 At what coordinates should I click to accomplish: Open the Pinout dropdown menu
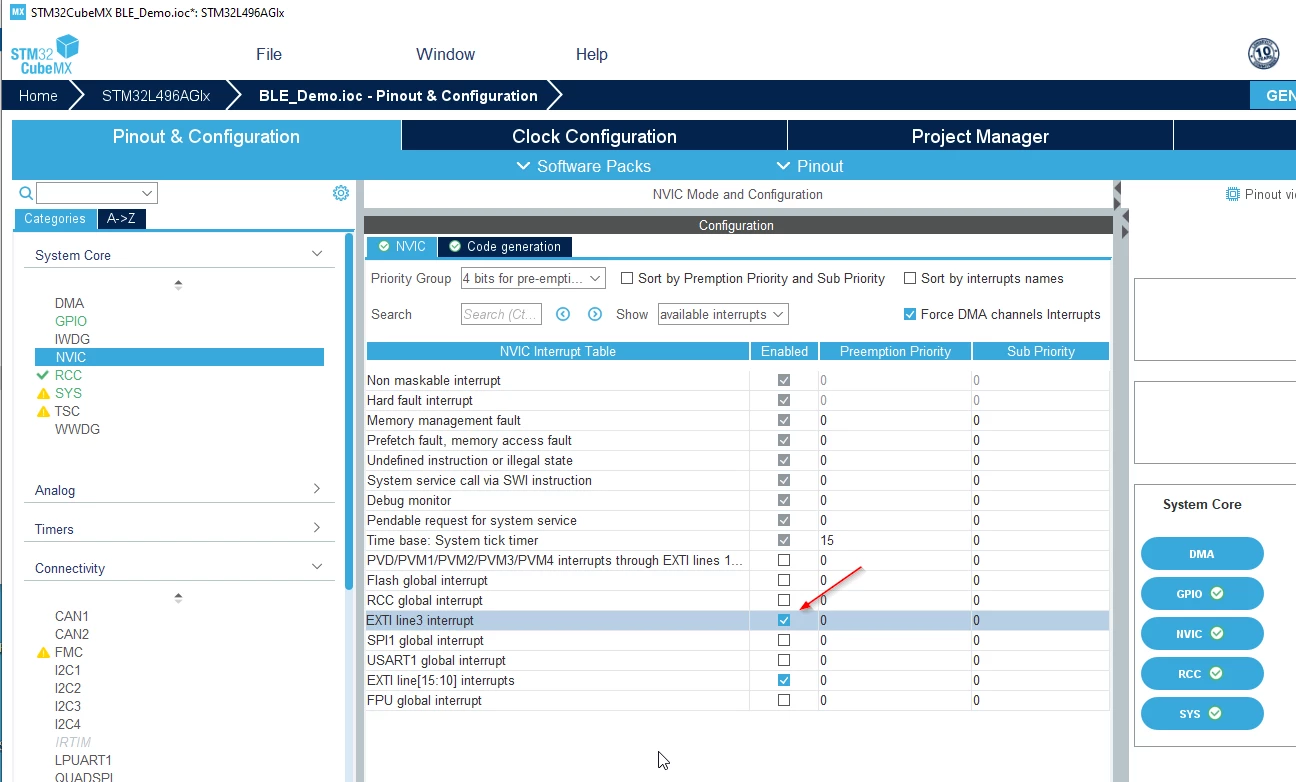(810, 166)
